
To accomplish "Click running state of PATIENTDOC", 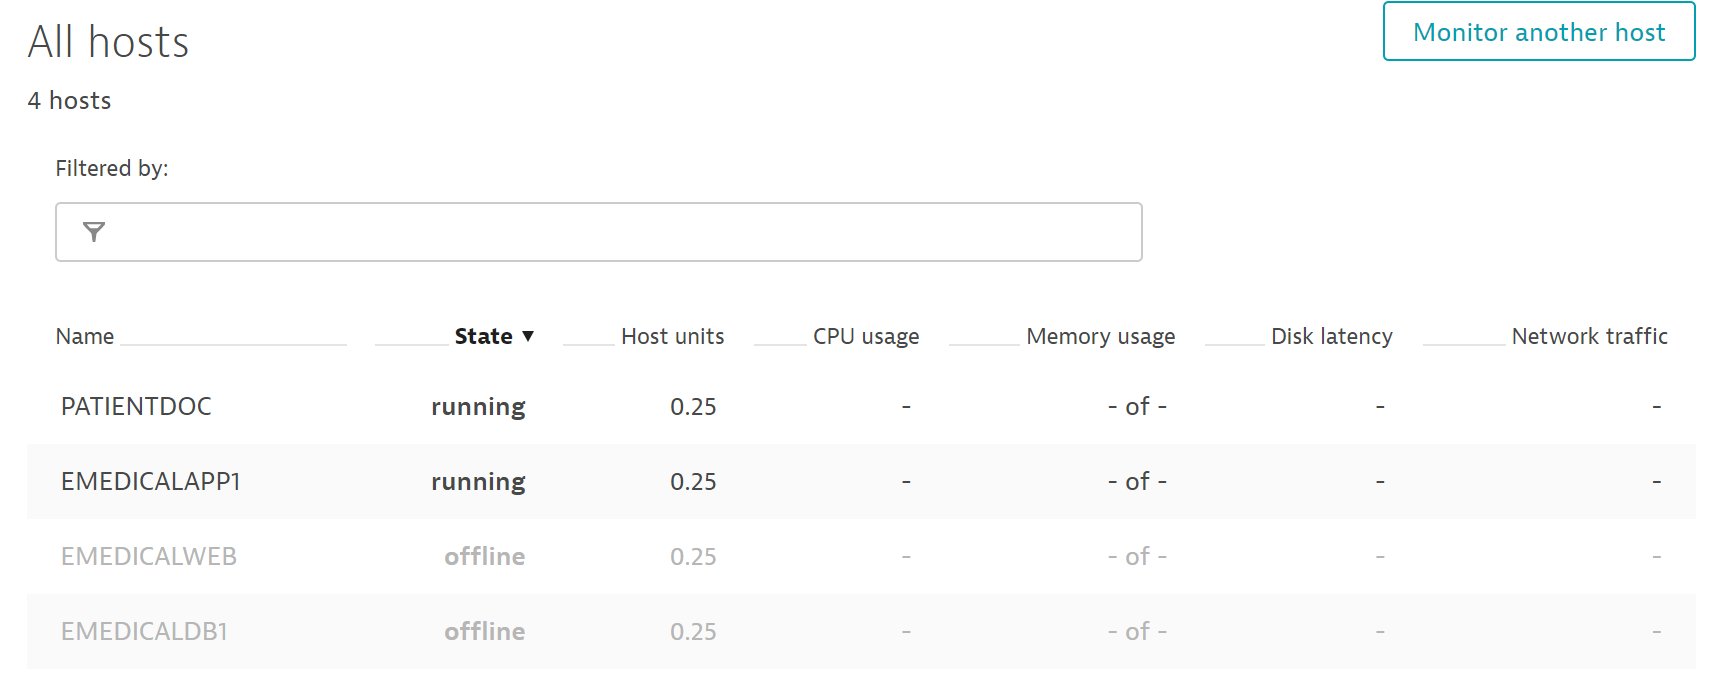I will click(478, 407).
